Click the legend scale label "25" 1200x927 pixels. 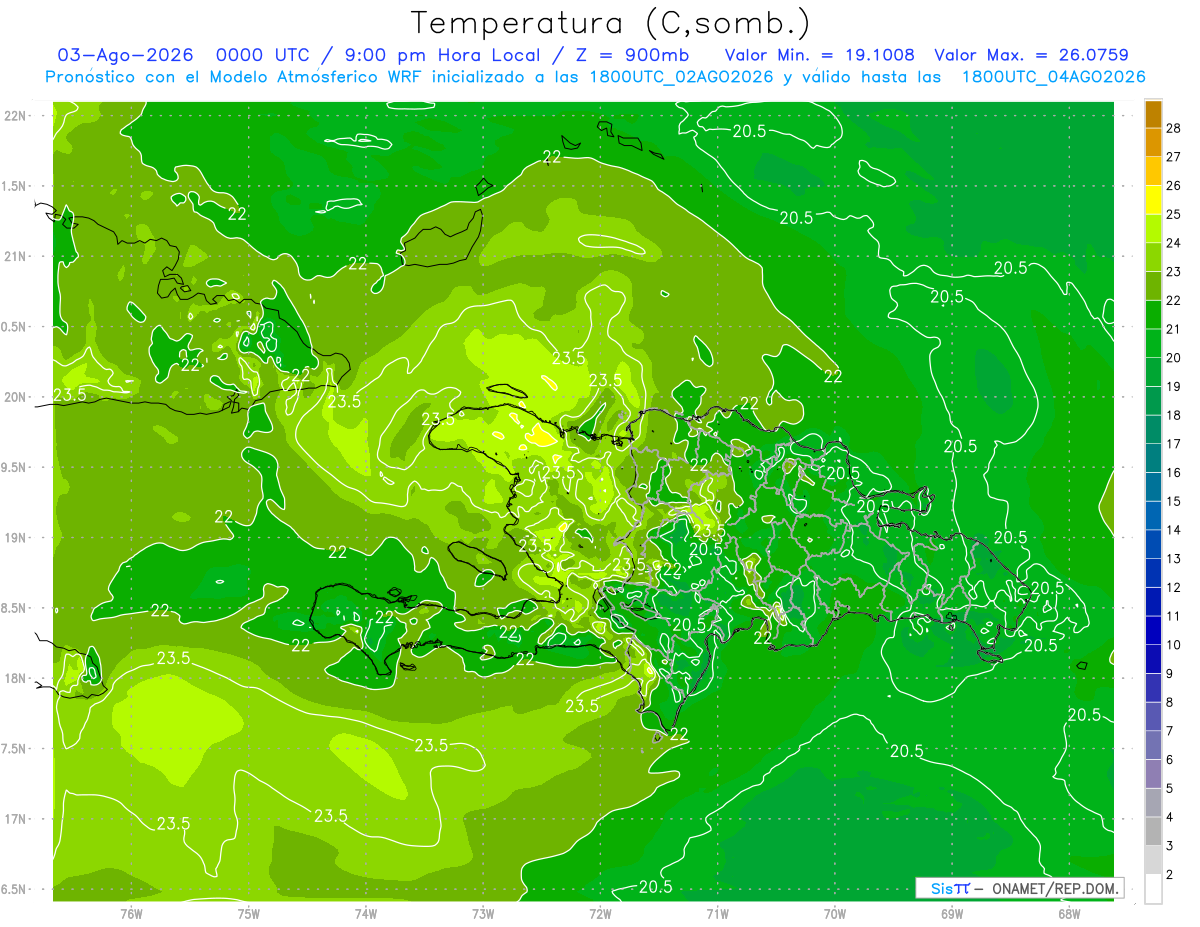[x=1174, y=214]
